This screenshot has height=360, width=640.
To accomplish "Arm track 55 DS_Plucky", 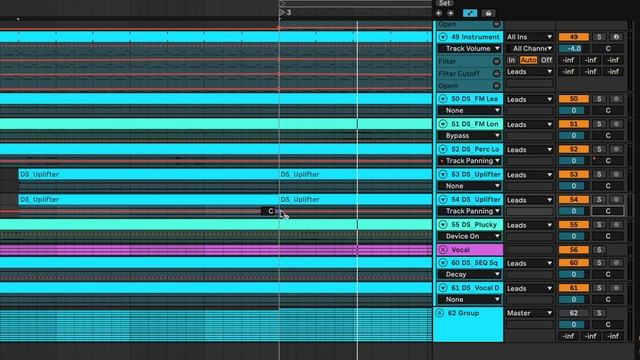I will click(616, 224).
